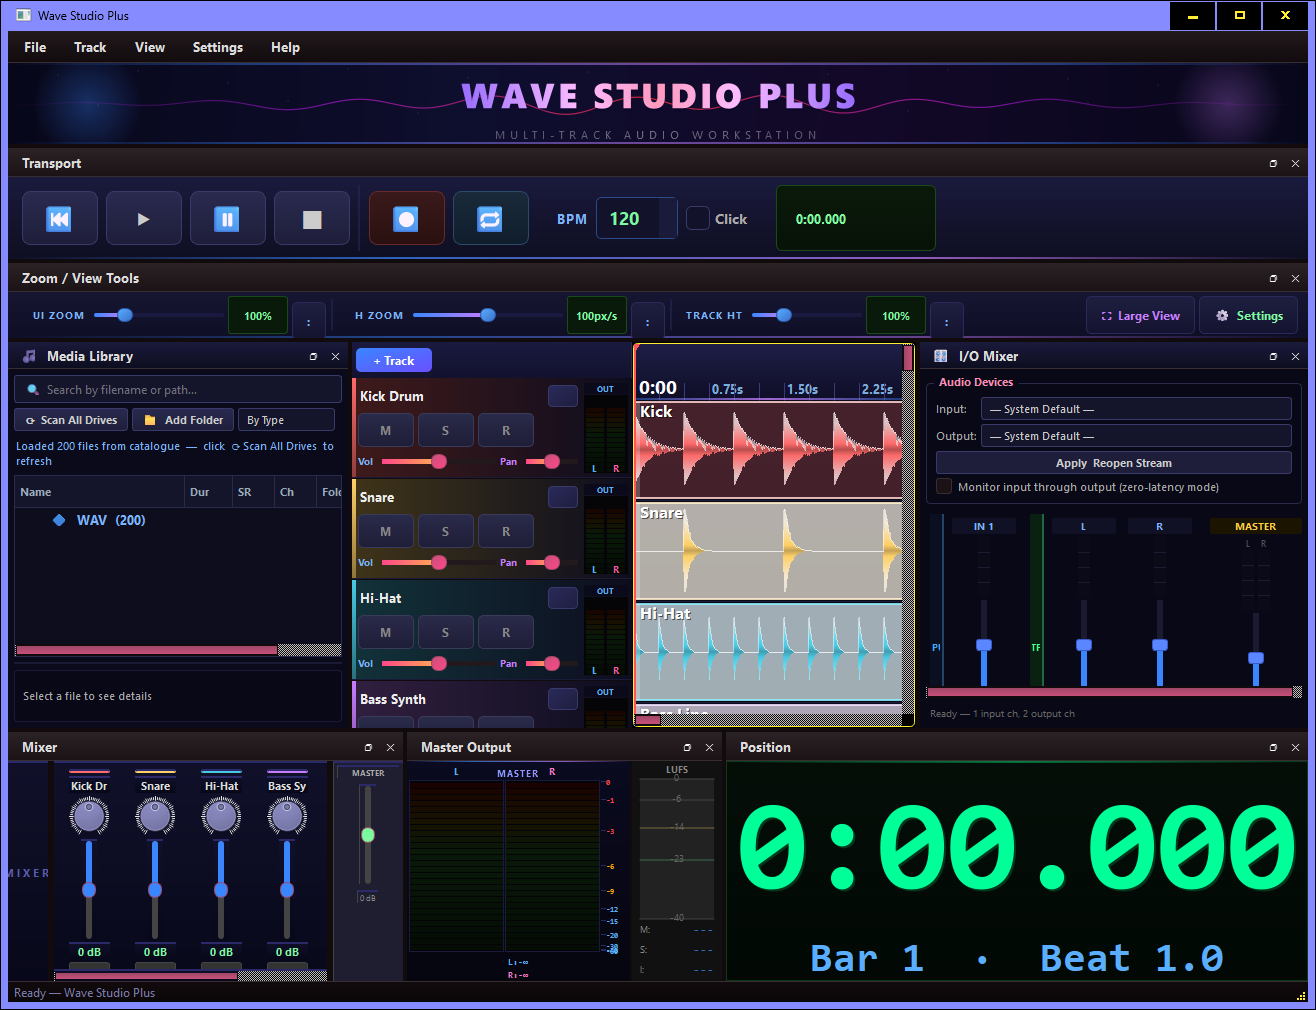Screen dimensions: 1316x1010
Task: Mute the Snare track
Action: pyautogui.click(x=386, y=532)
